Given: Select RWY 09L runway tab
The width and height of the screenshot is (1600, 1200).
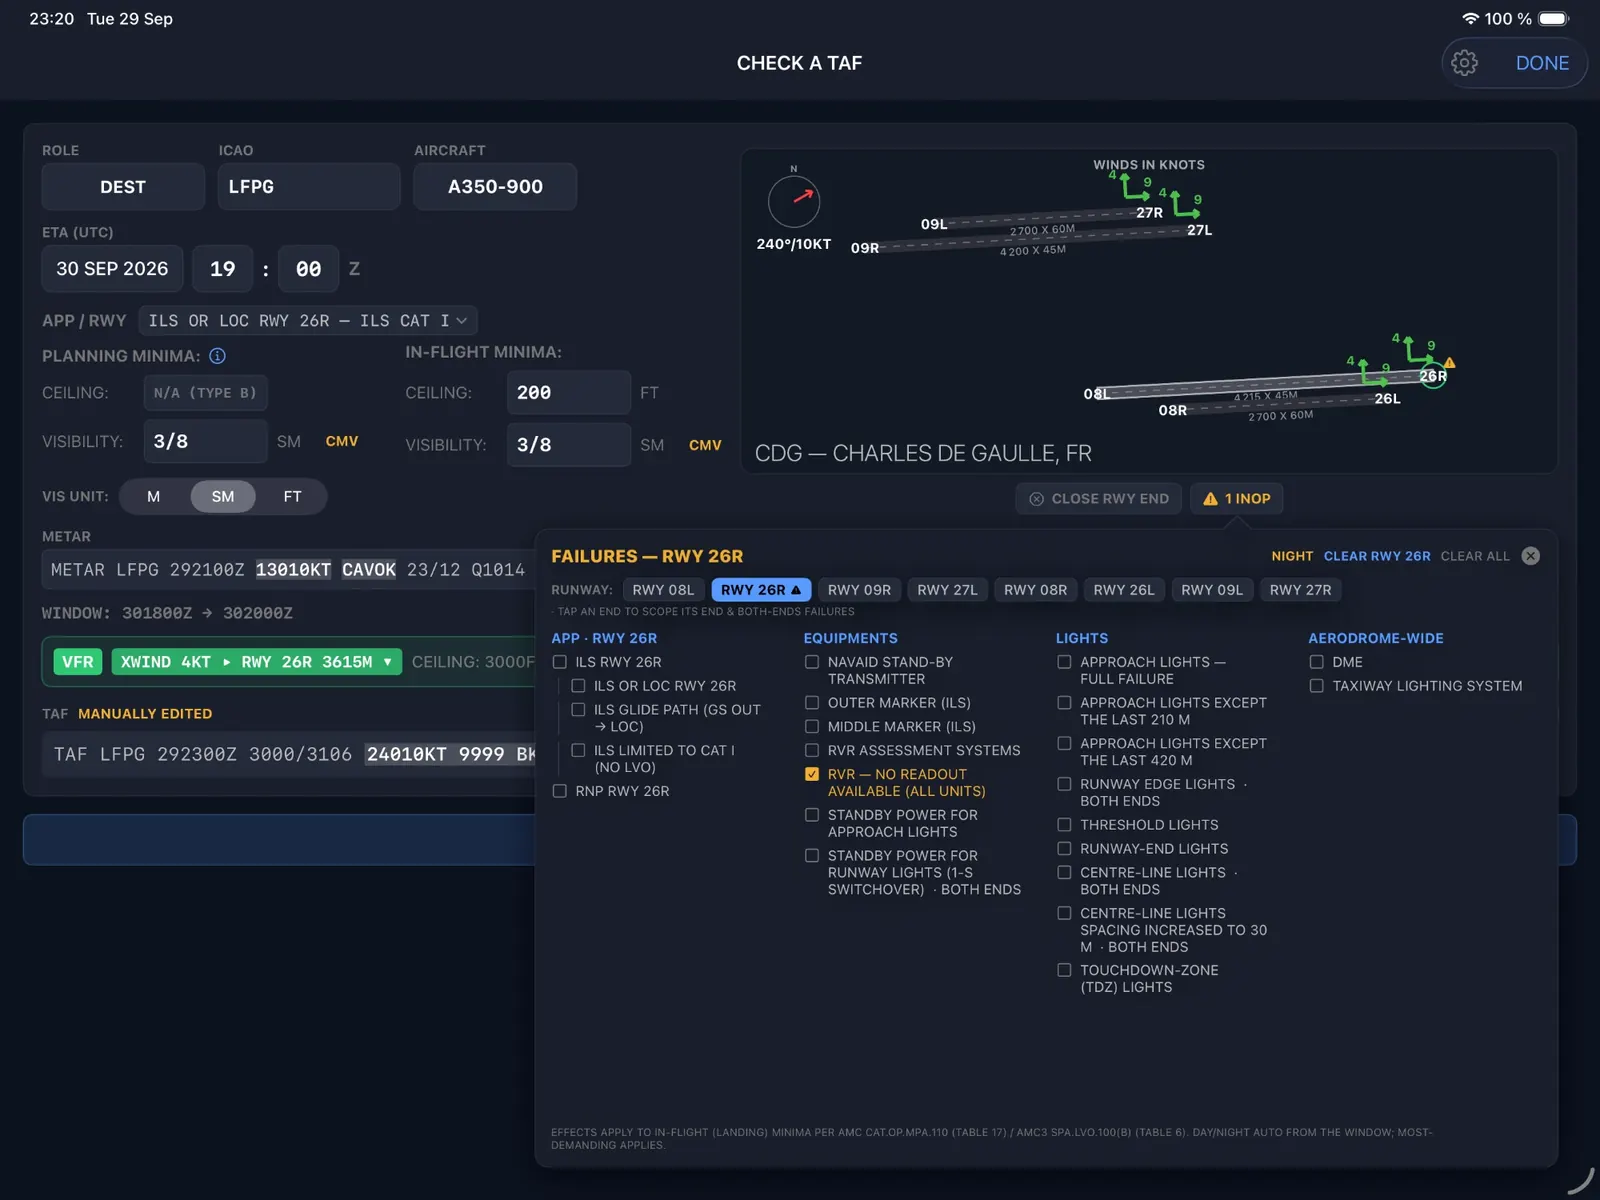Looking at the screenshot, I should (x=1212, y=590).
